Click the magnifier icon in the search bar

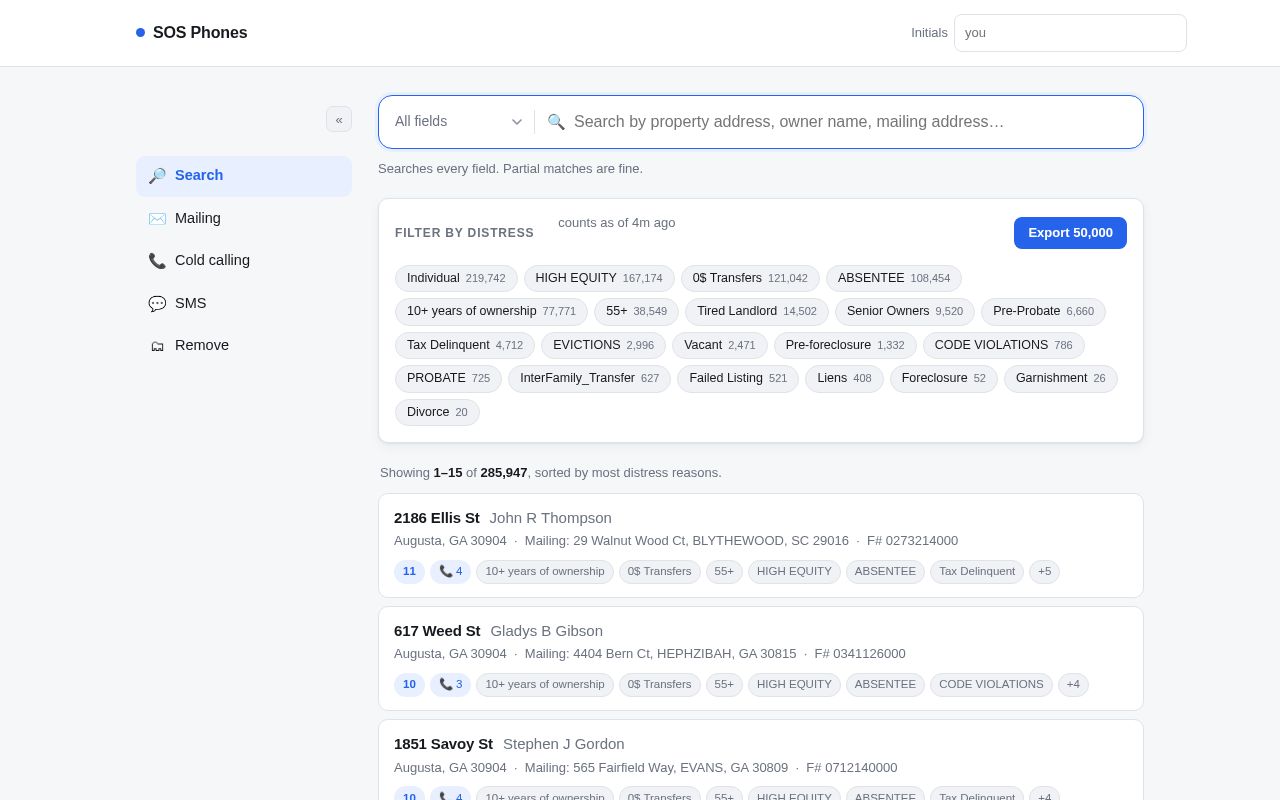pyautogui.click(x=556, y=122)
